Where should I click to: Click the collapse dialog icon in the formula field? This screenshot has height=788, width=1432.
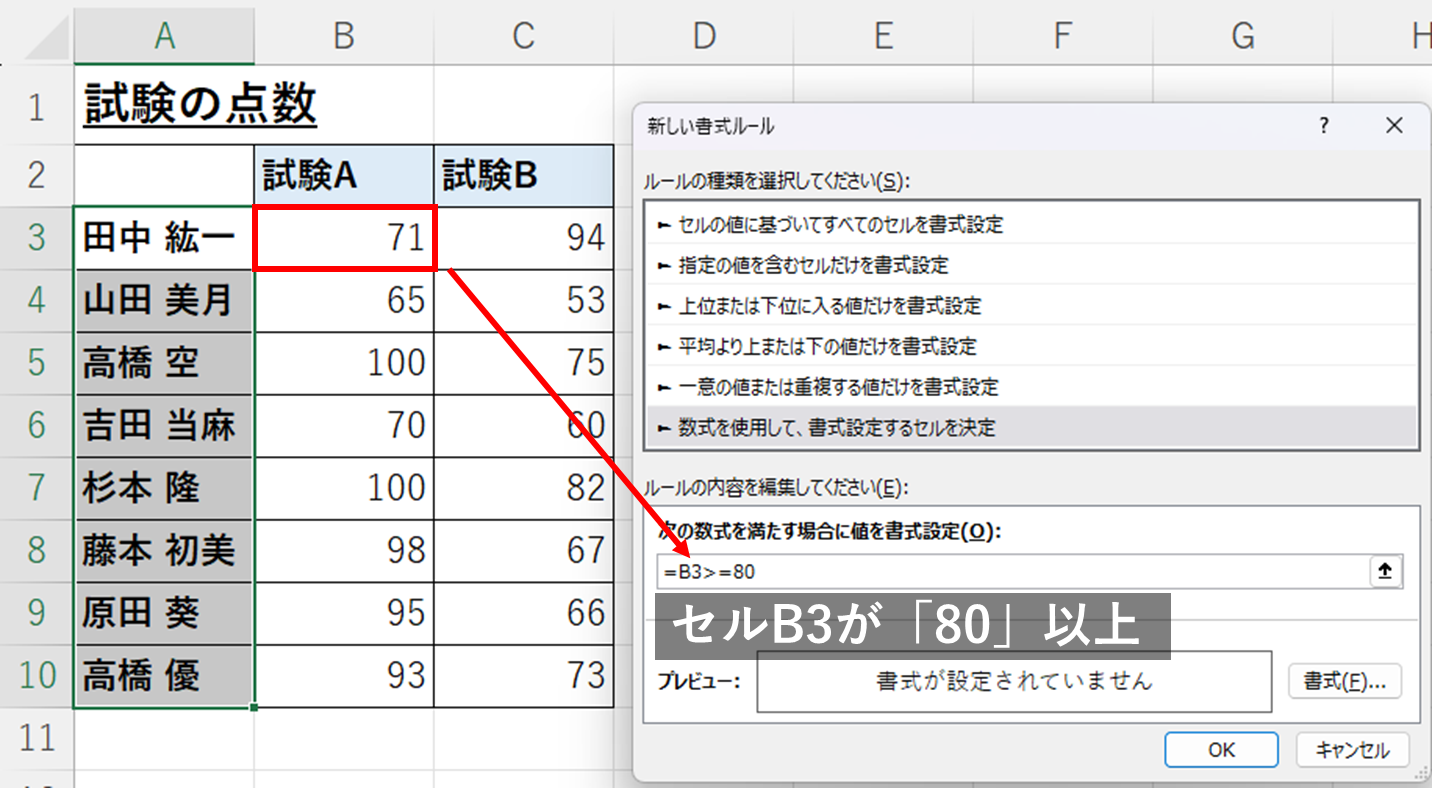tap(1385, 572)
